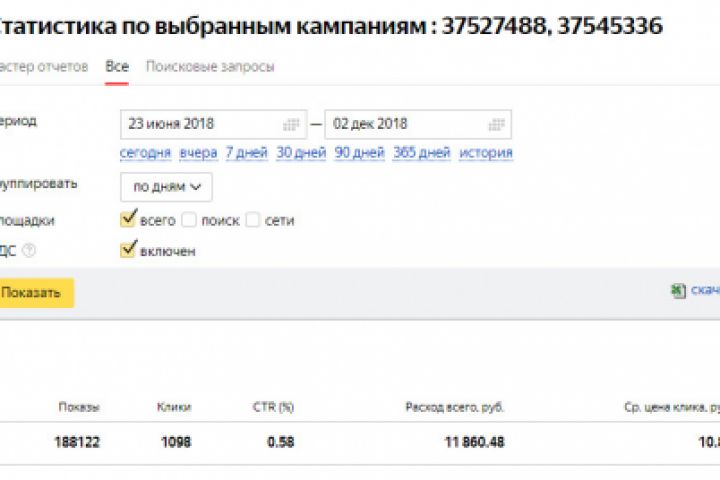Enable the "поиск" checkbox
The width and height of the screenshot is (720, 480).
click(x=189, y=220)
